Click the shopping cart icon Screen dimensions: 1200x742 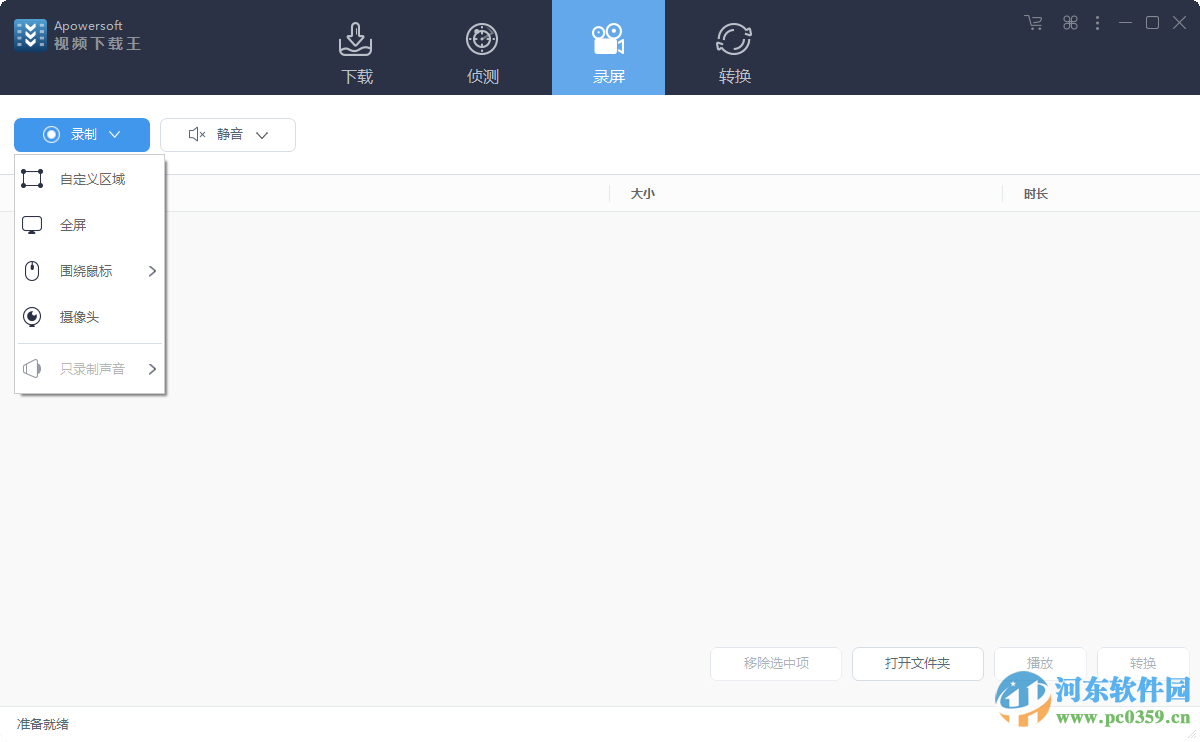(1033, 22)
